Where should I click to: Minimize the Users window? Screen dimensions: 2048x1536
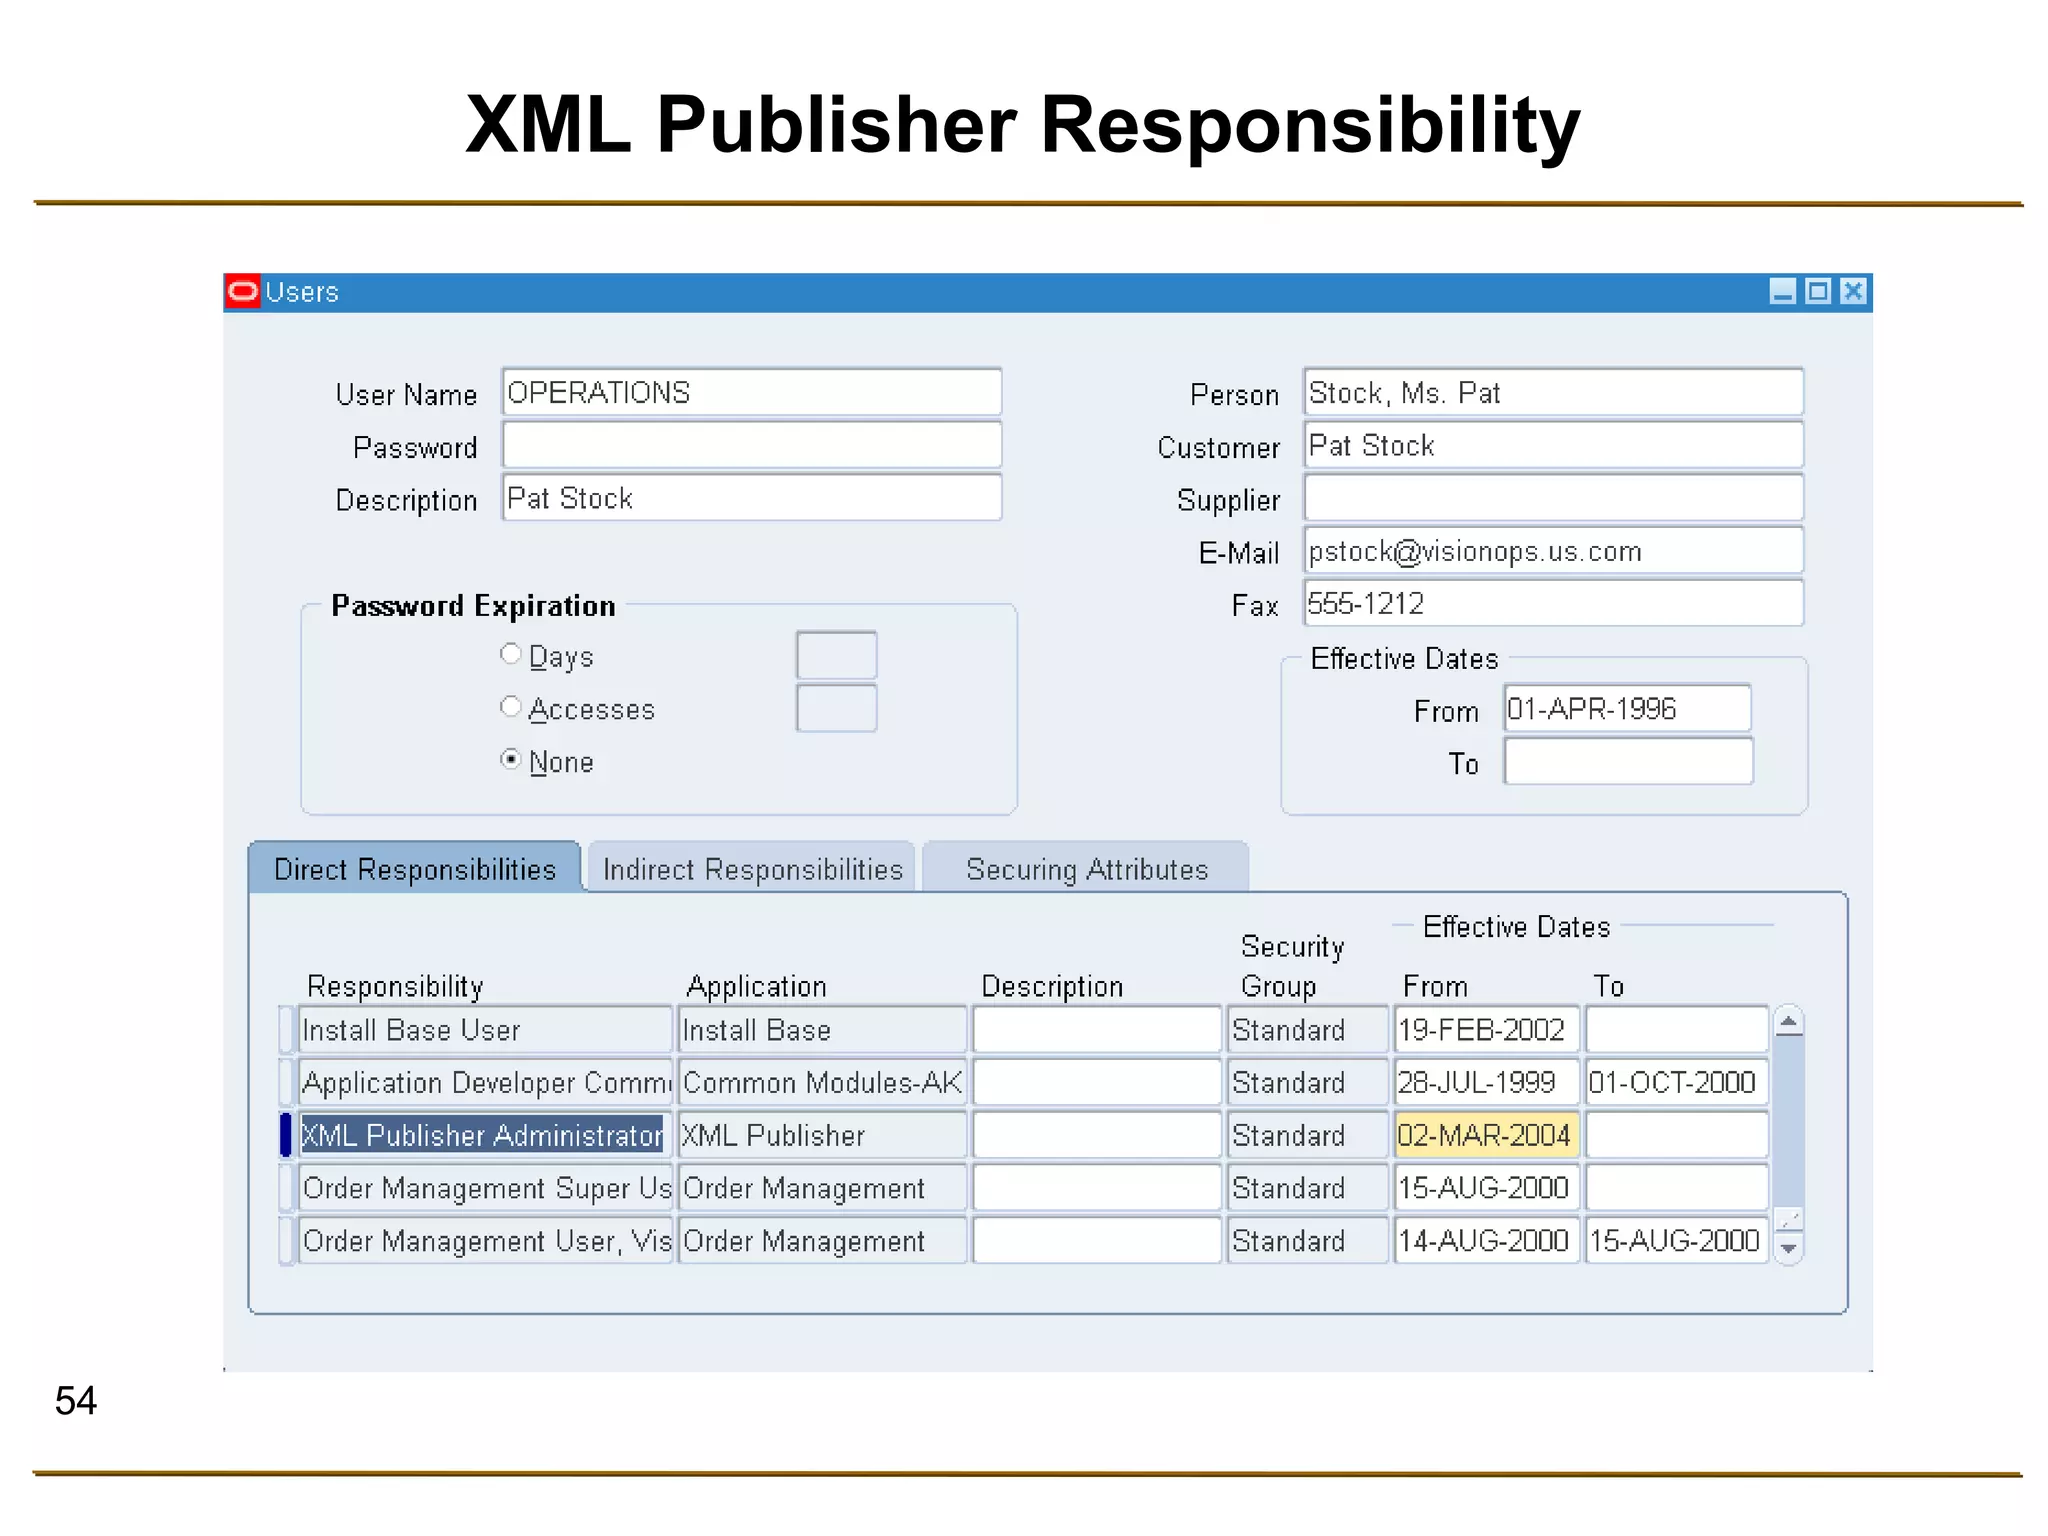[x=1782, y=291]
